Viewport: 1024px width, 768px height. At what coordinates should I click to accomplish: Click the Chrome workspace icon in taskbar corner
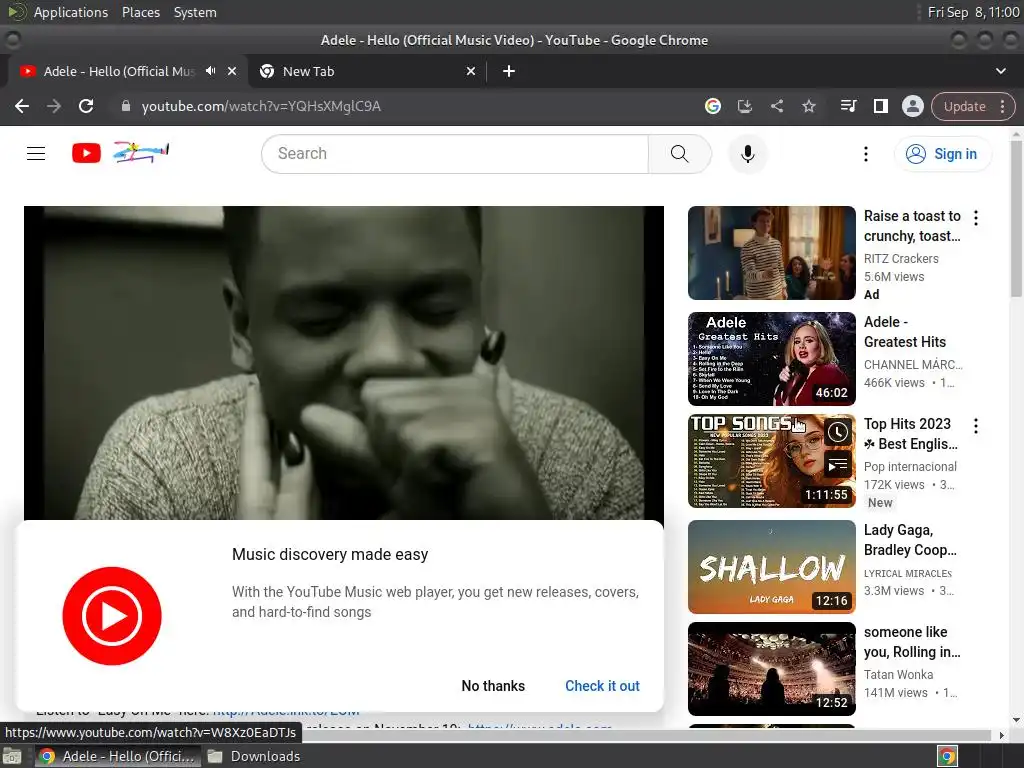coord(947,756)
